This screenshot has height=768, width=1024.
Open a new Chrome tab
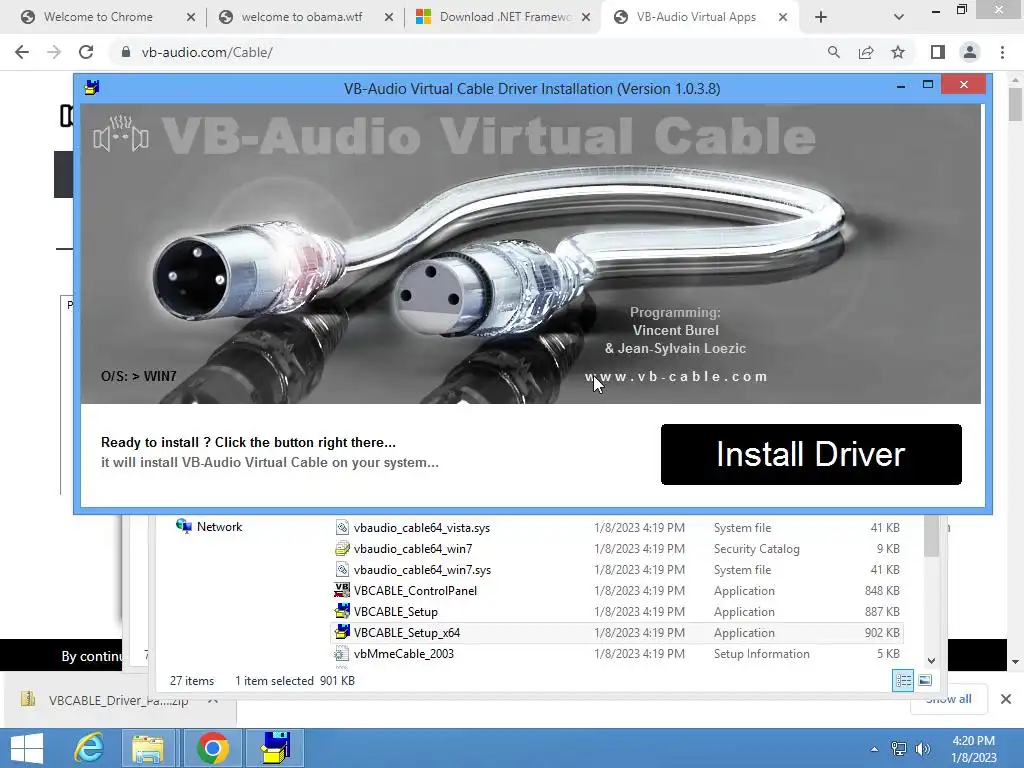[x=821, y=18]
